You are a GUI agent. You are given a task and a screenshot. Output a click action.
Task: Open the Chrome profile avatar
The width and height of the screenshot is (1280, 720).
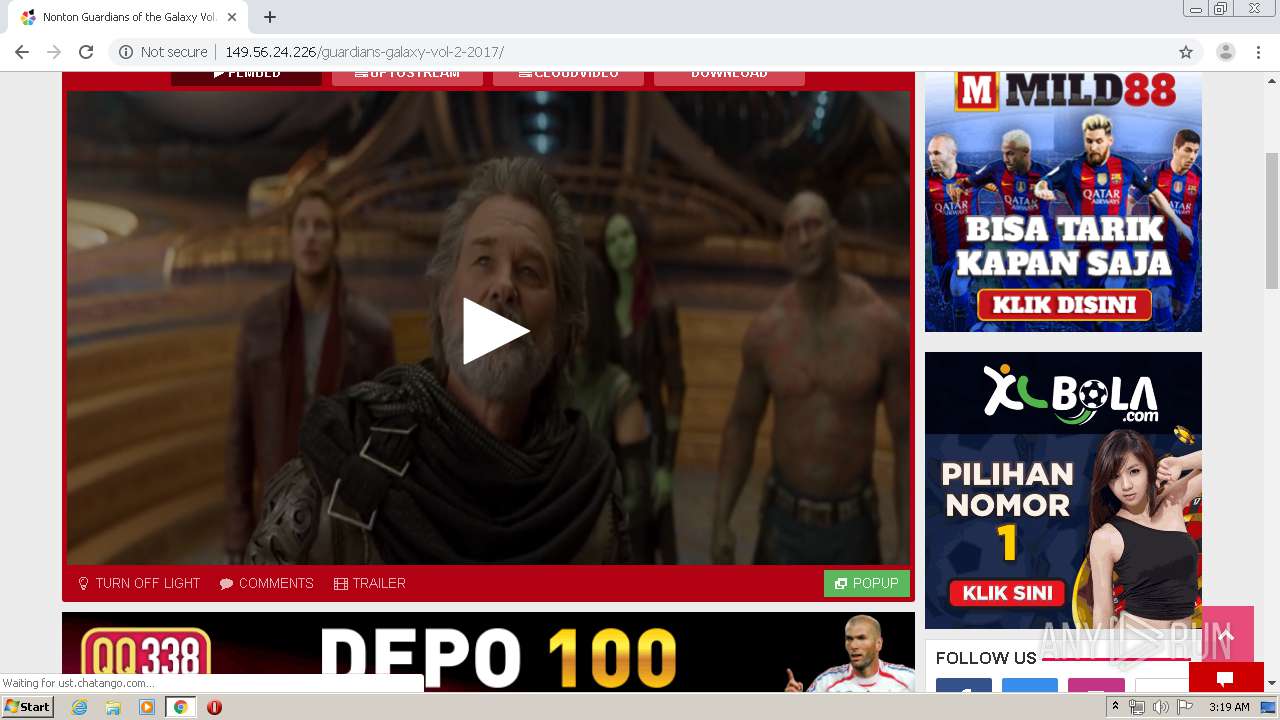pos(1226,52)
